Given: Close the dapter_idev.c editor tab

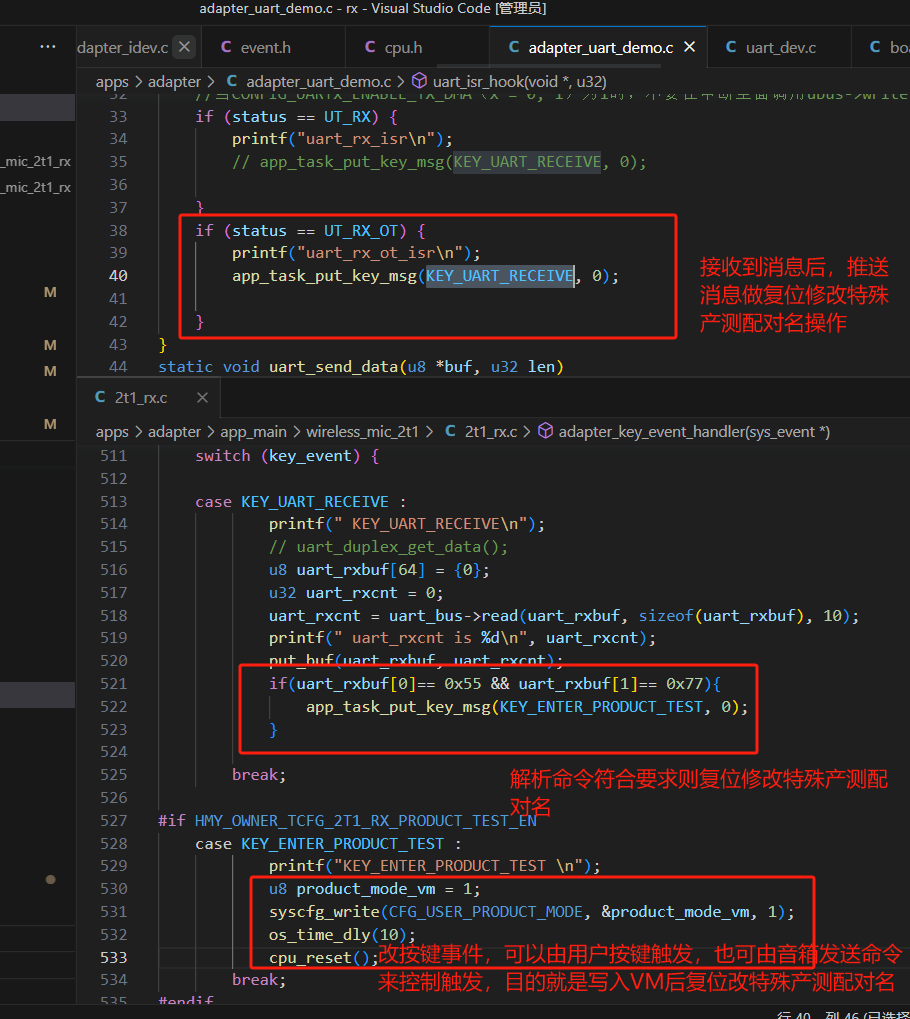Looking at the screenshot, I should (x=185, y=47).
